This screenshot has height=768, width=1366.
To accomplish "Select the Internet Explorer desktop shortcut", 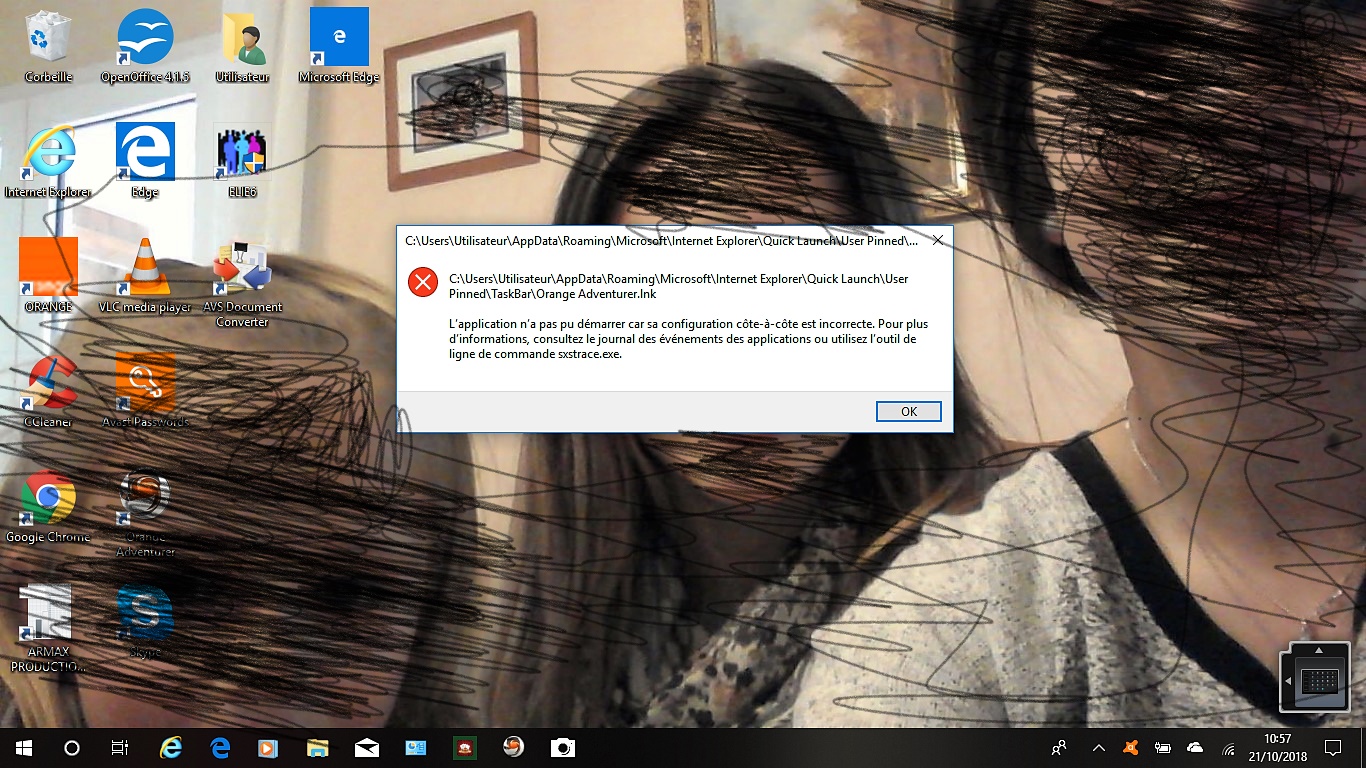I will (x=48, y=161).
